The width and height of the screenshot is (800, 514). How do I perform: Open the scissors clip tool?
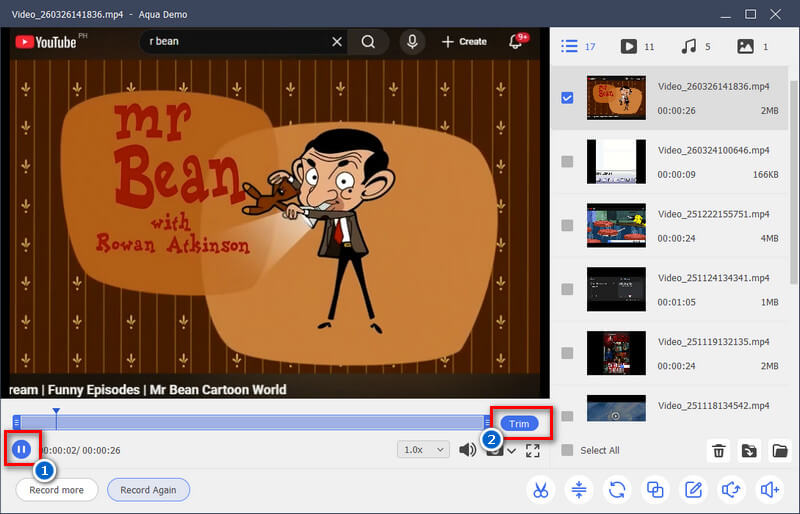tap(540, 490)
